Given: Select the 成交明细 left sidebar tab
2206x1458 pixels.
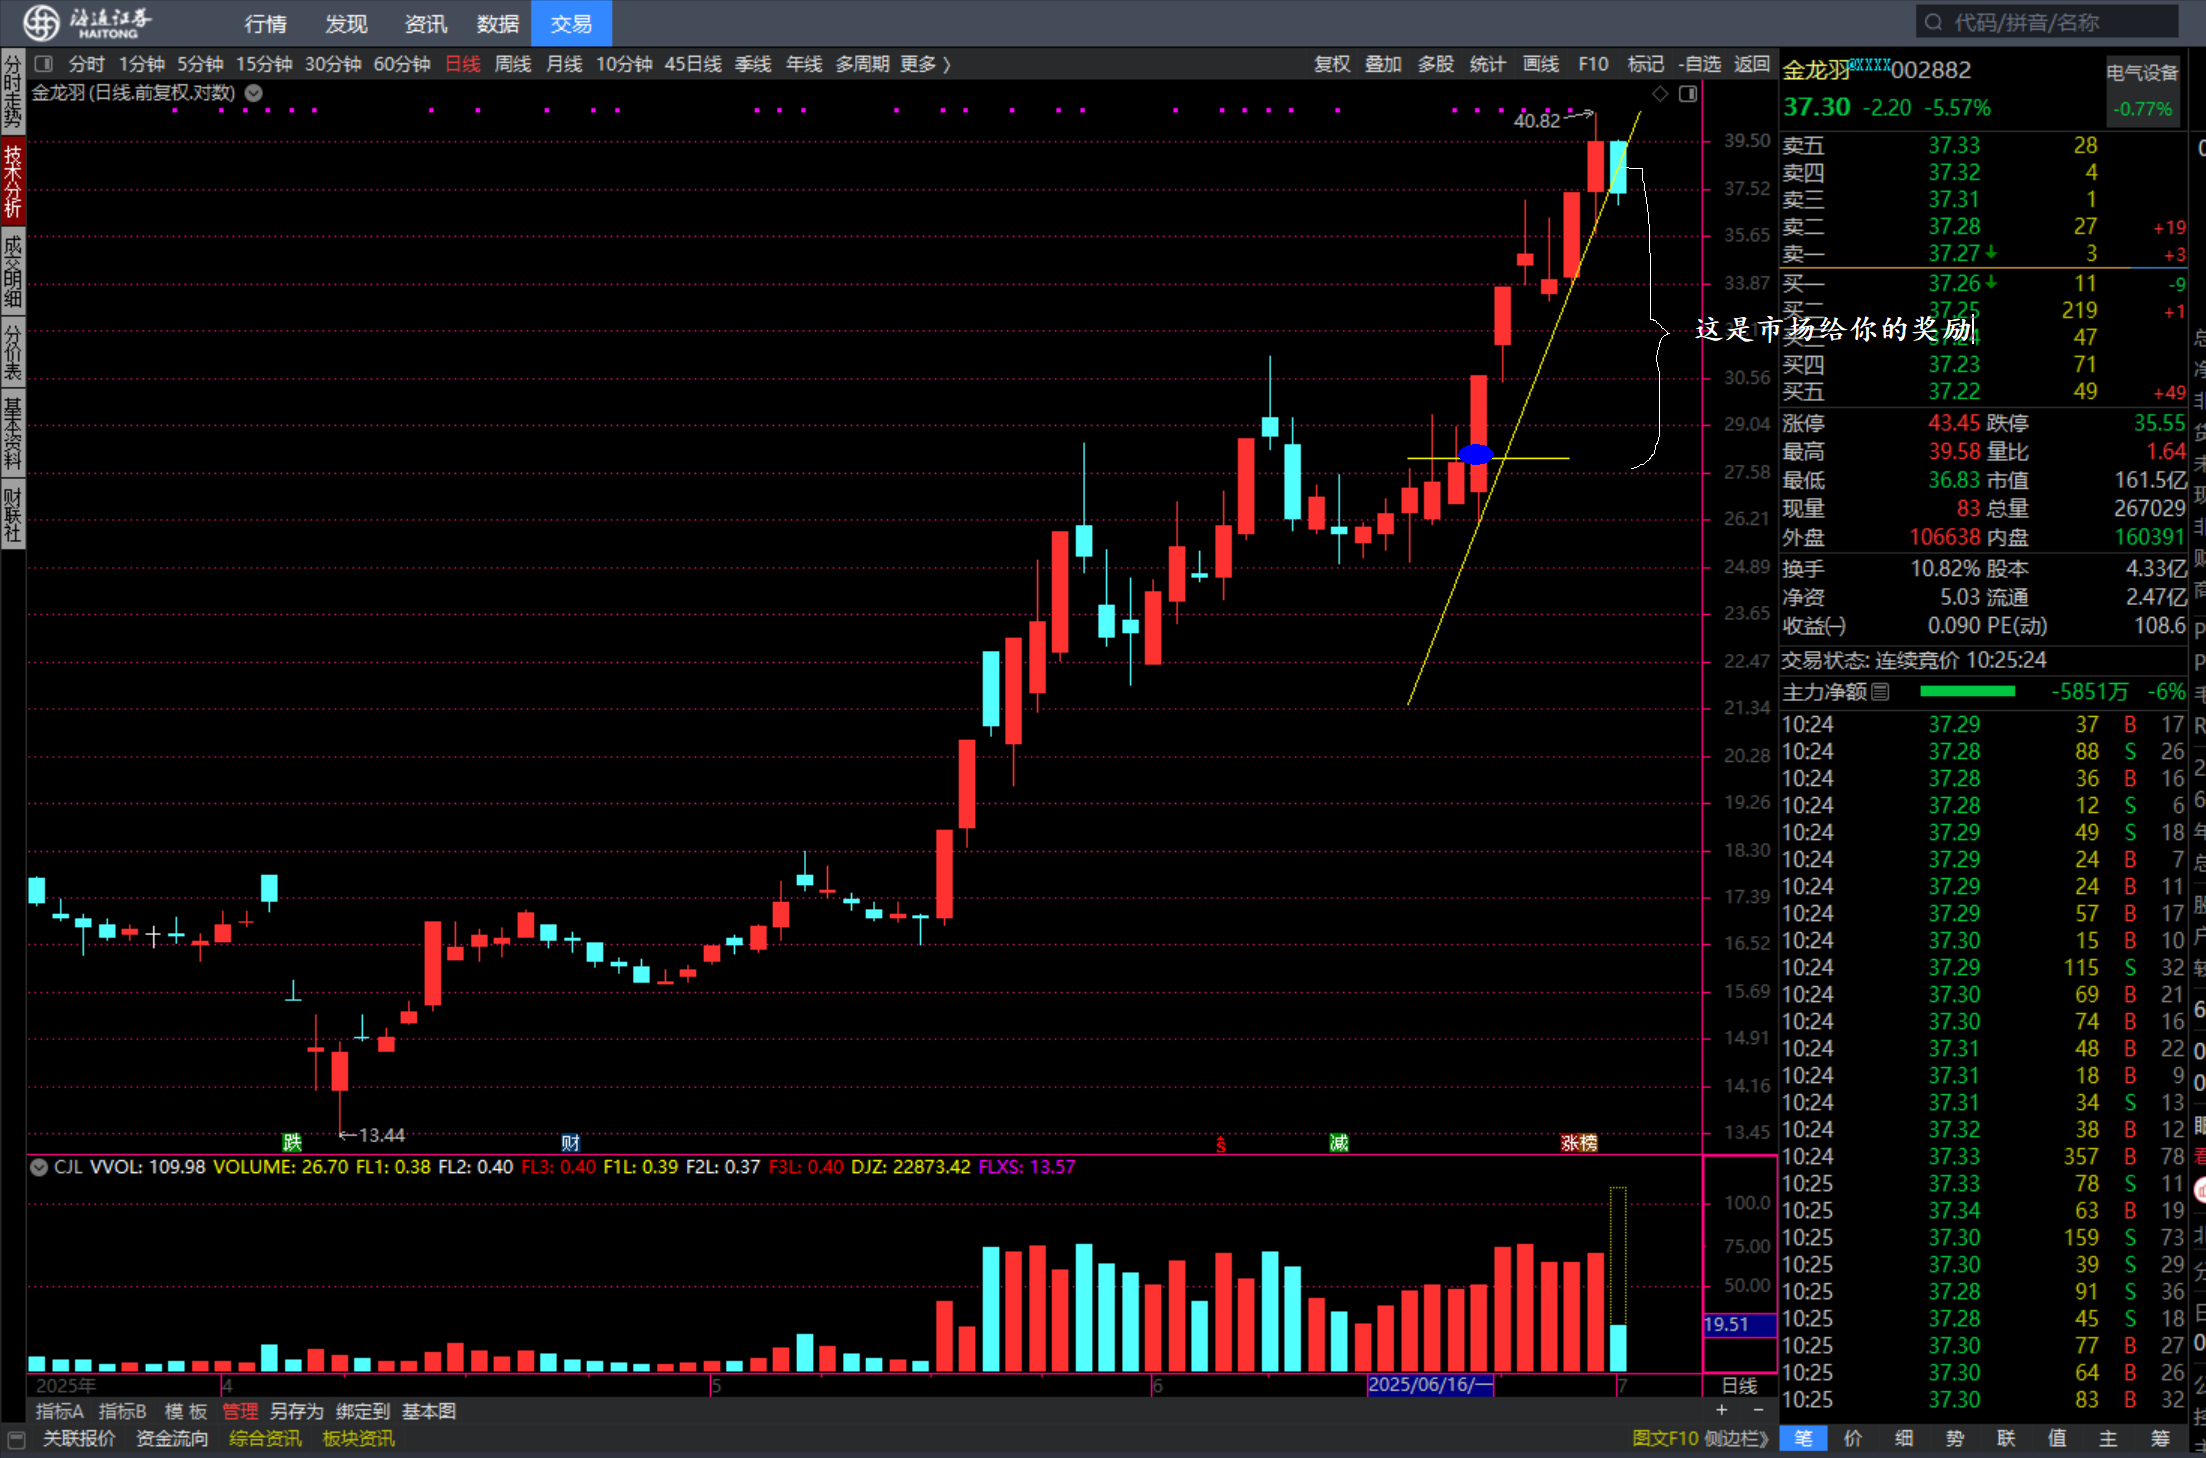Looking at the screenshot, I should (13, 272).
